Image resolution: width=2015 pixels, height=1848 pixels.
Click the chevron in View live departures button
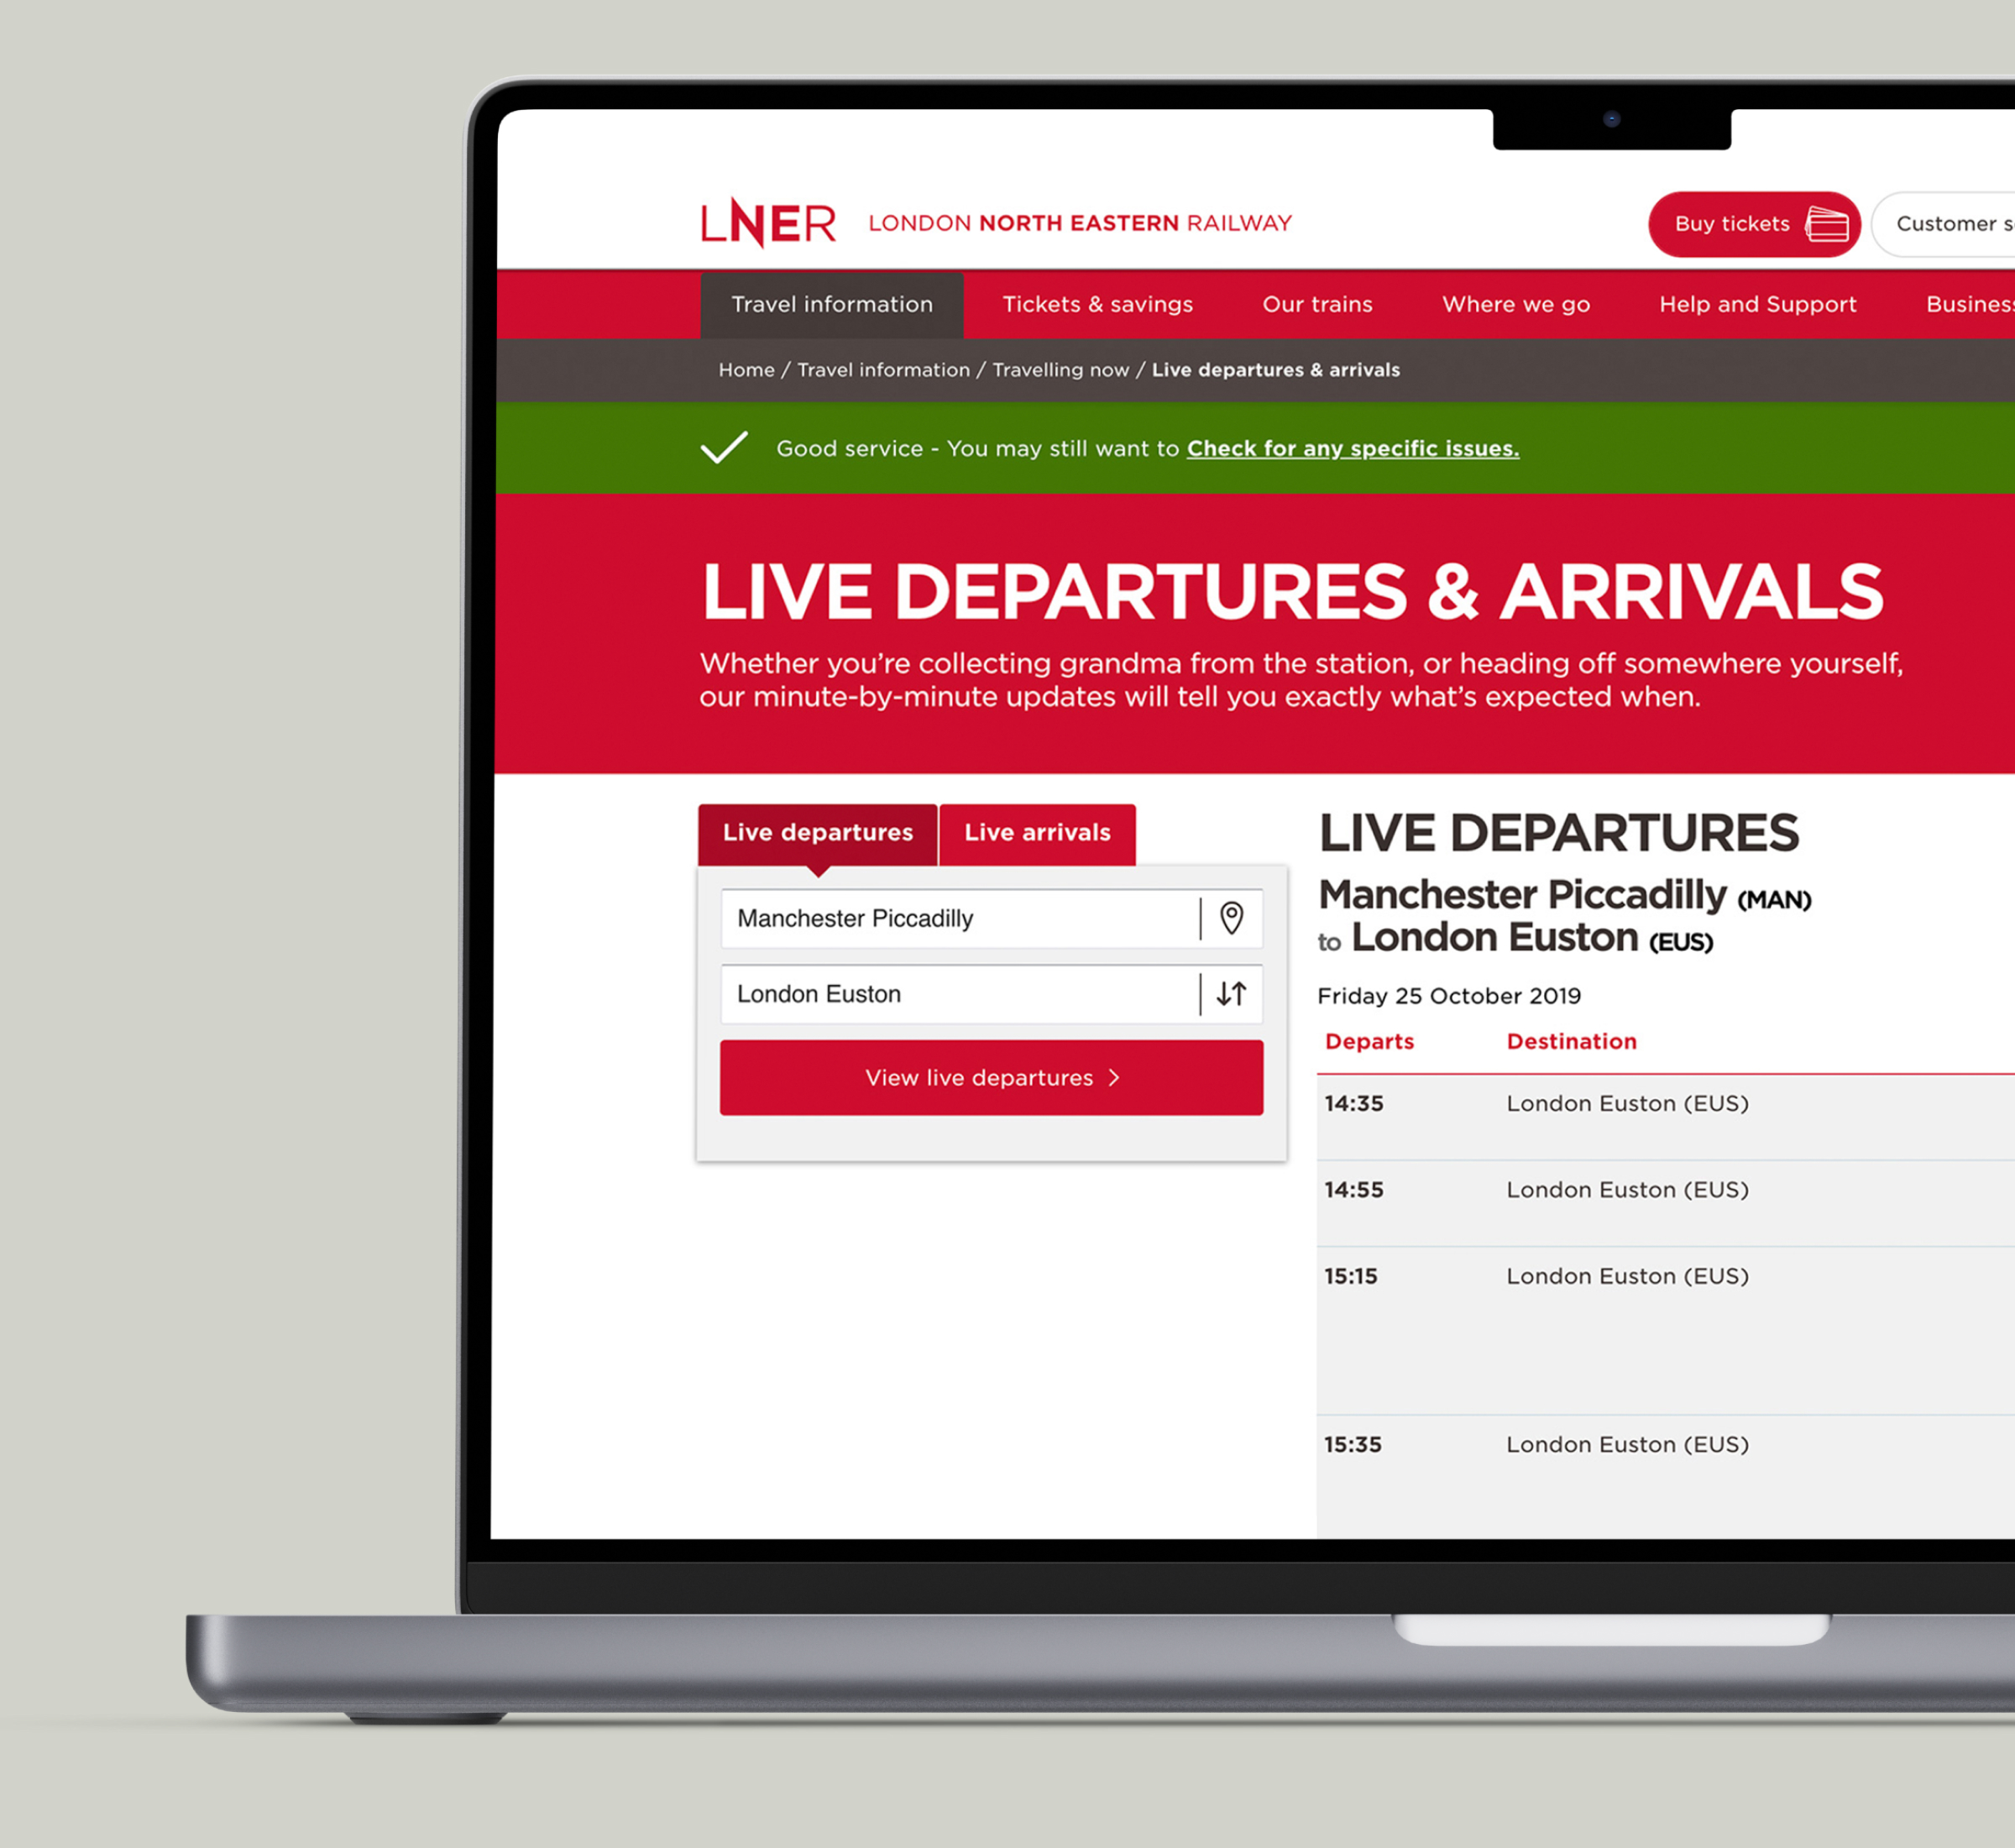click(x=1118, y=1077)
